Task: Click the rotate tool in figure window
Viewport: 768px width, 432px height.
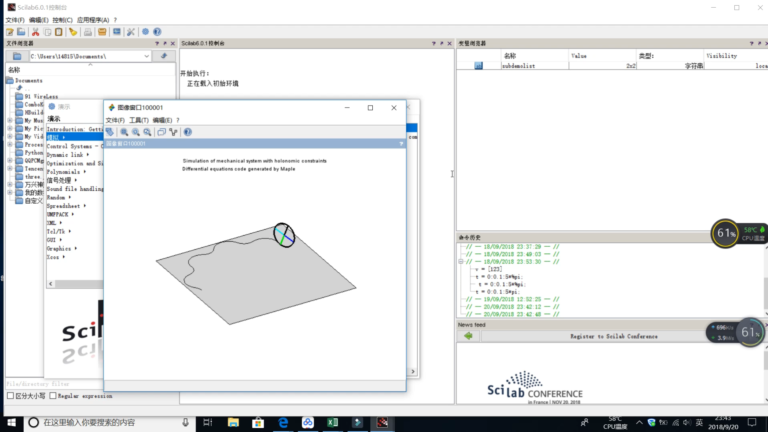Action: tap(110, 132)
